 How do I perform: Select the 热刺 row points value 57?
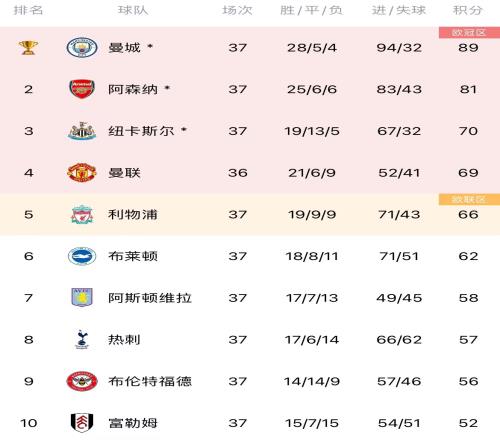click(468, 339)
